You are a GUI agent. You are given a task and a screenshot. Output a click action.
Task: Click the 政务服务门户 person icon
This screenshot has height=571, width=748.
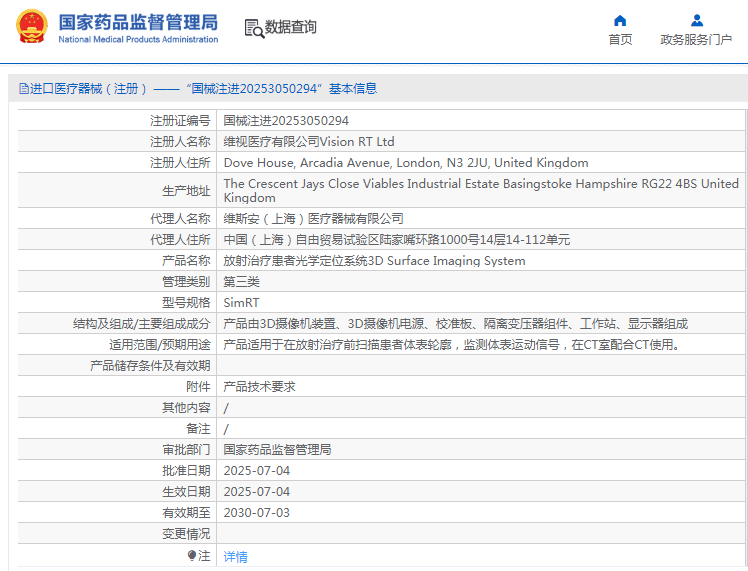696,20
